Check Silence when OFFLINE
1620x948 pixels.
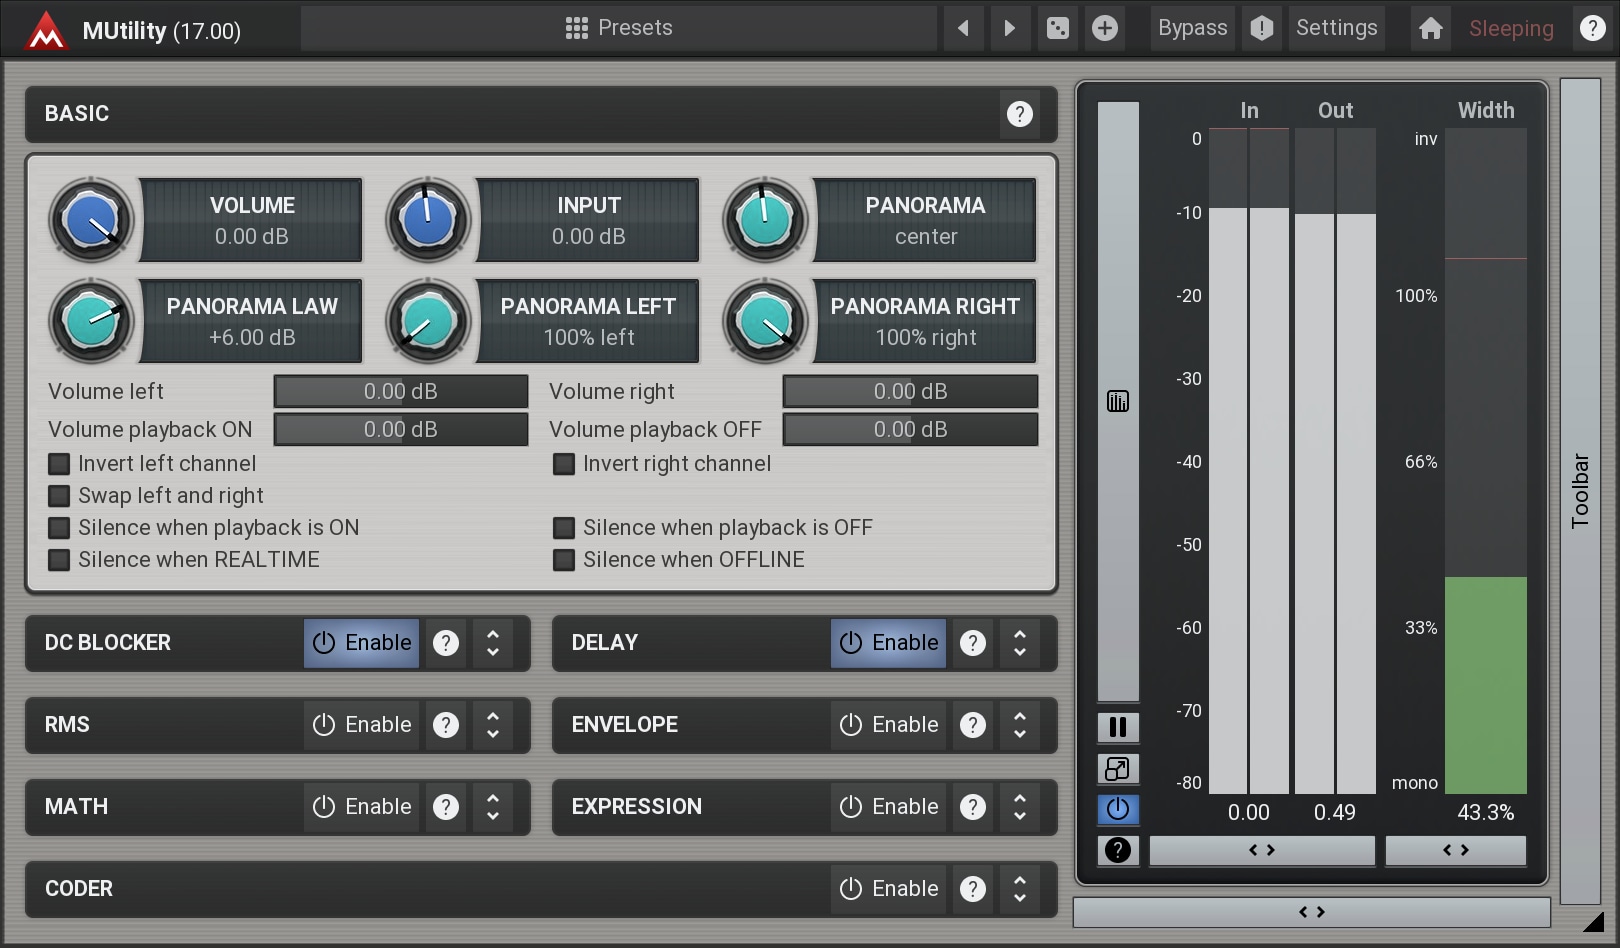[x=564, y=560]
